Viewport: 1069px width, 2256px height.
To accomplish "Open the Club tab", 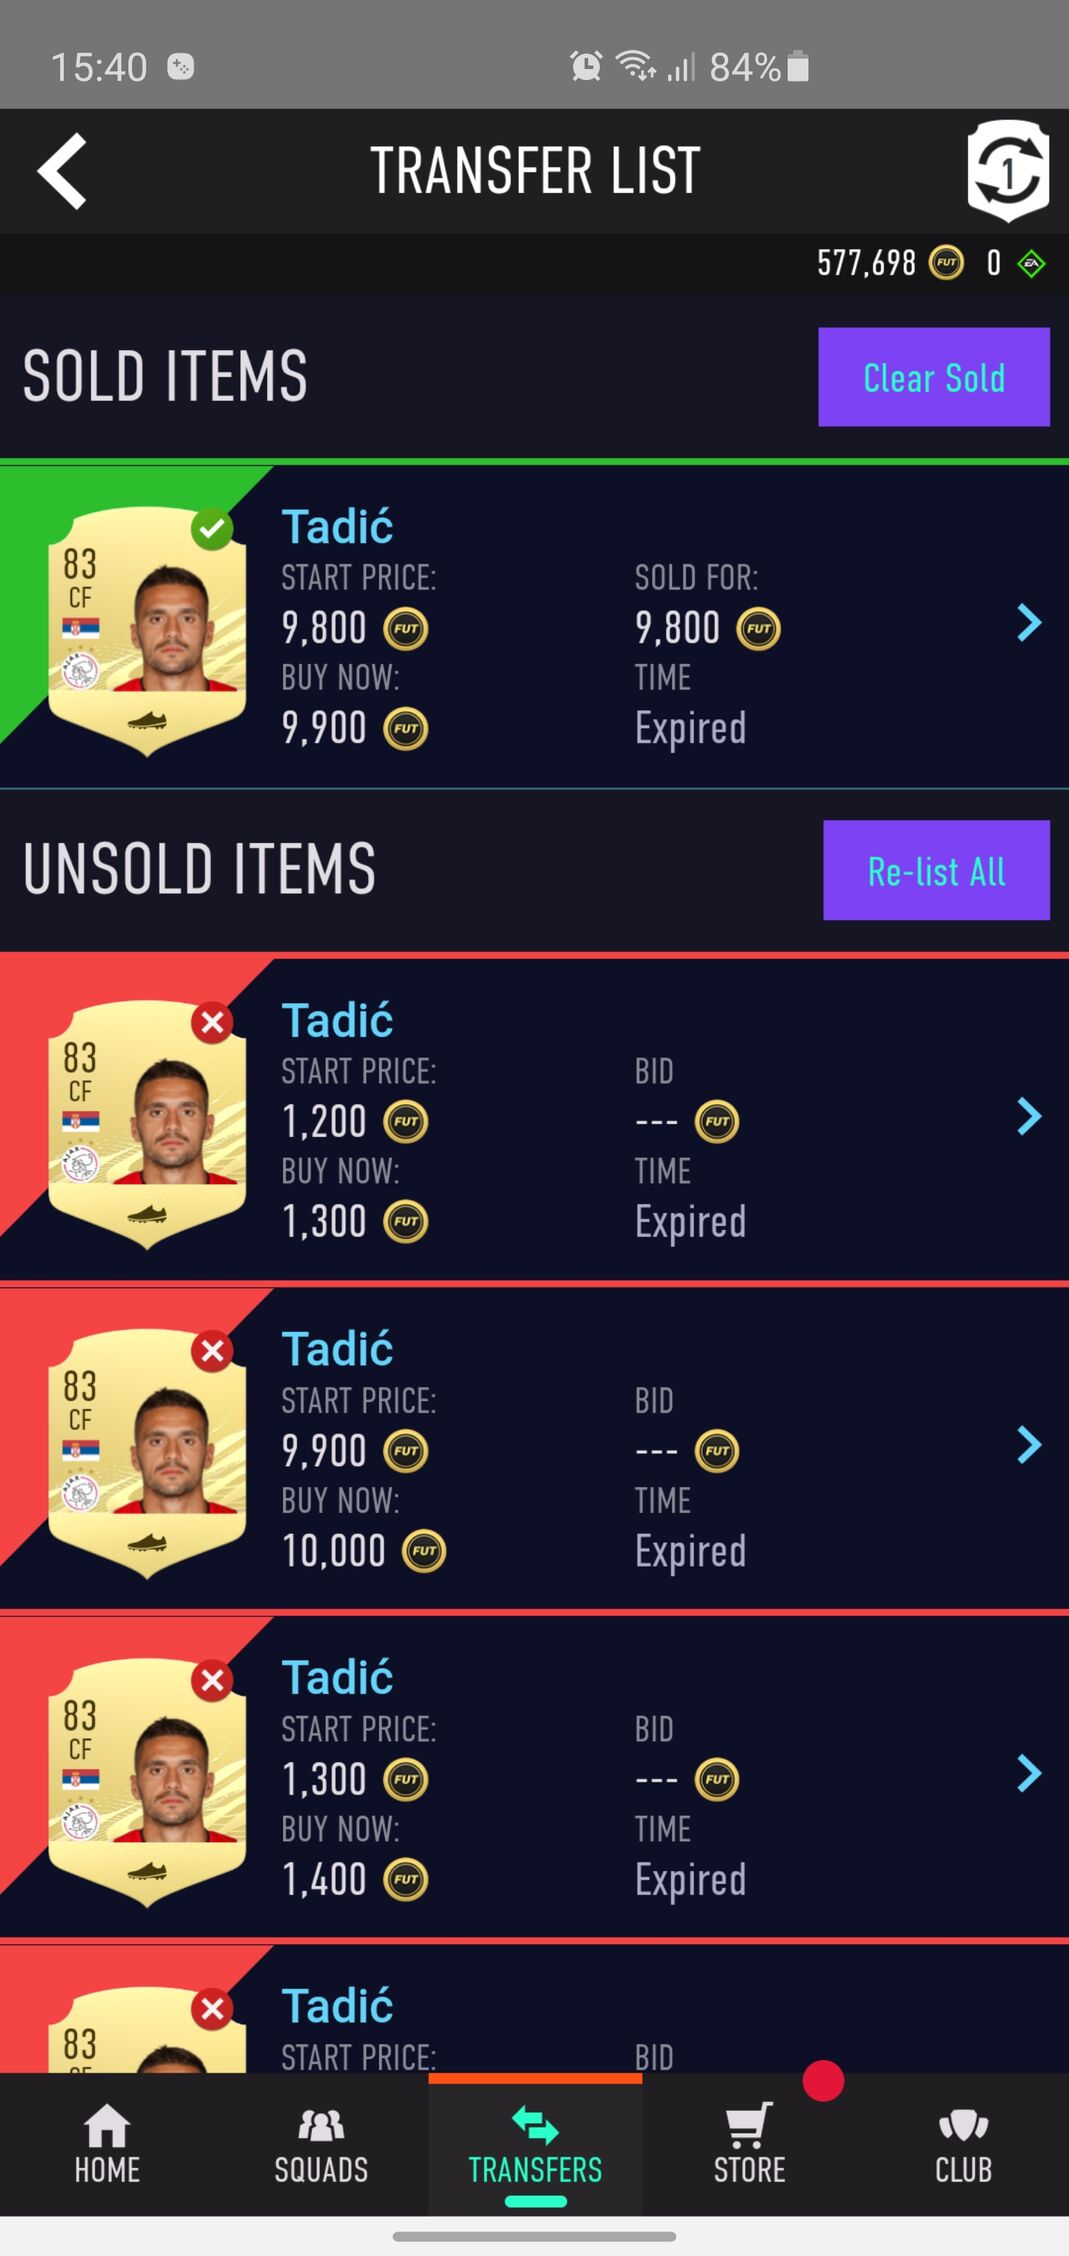I will [963, 2143].
